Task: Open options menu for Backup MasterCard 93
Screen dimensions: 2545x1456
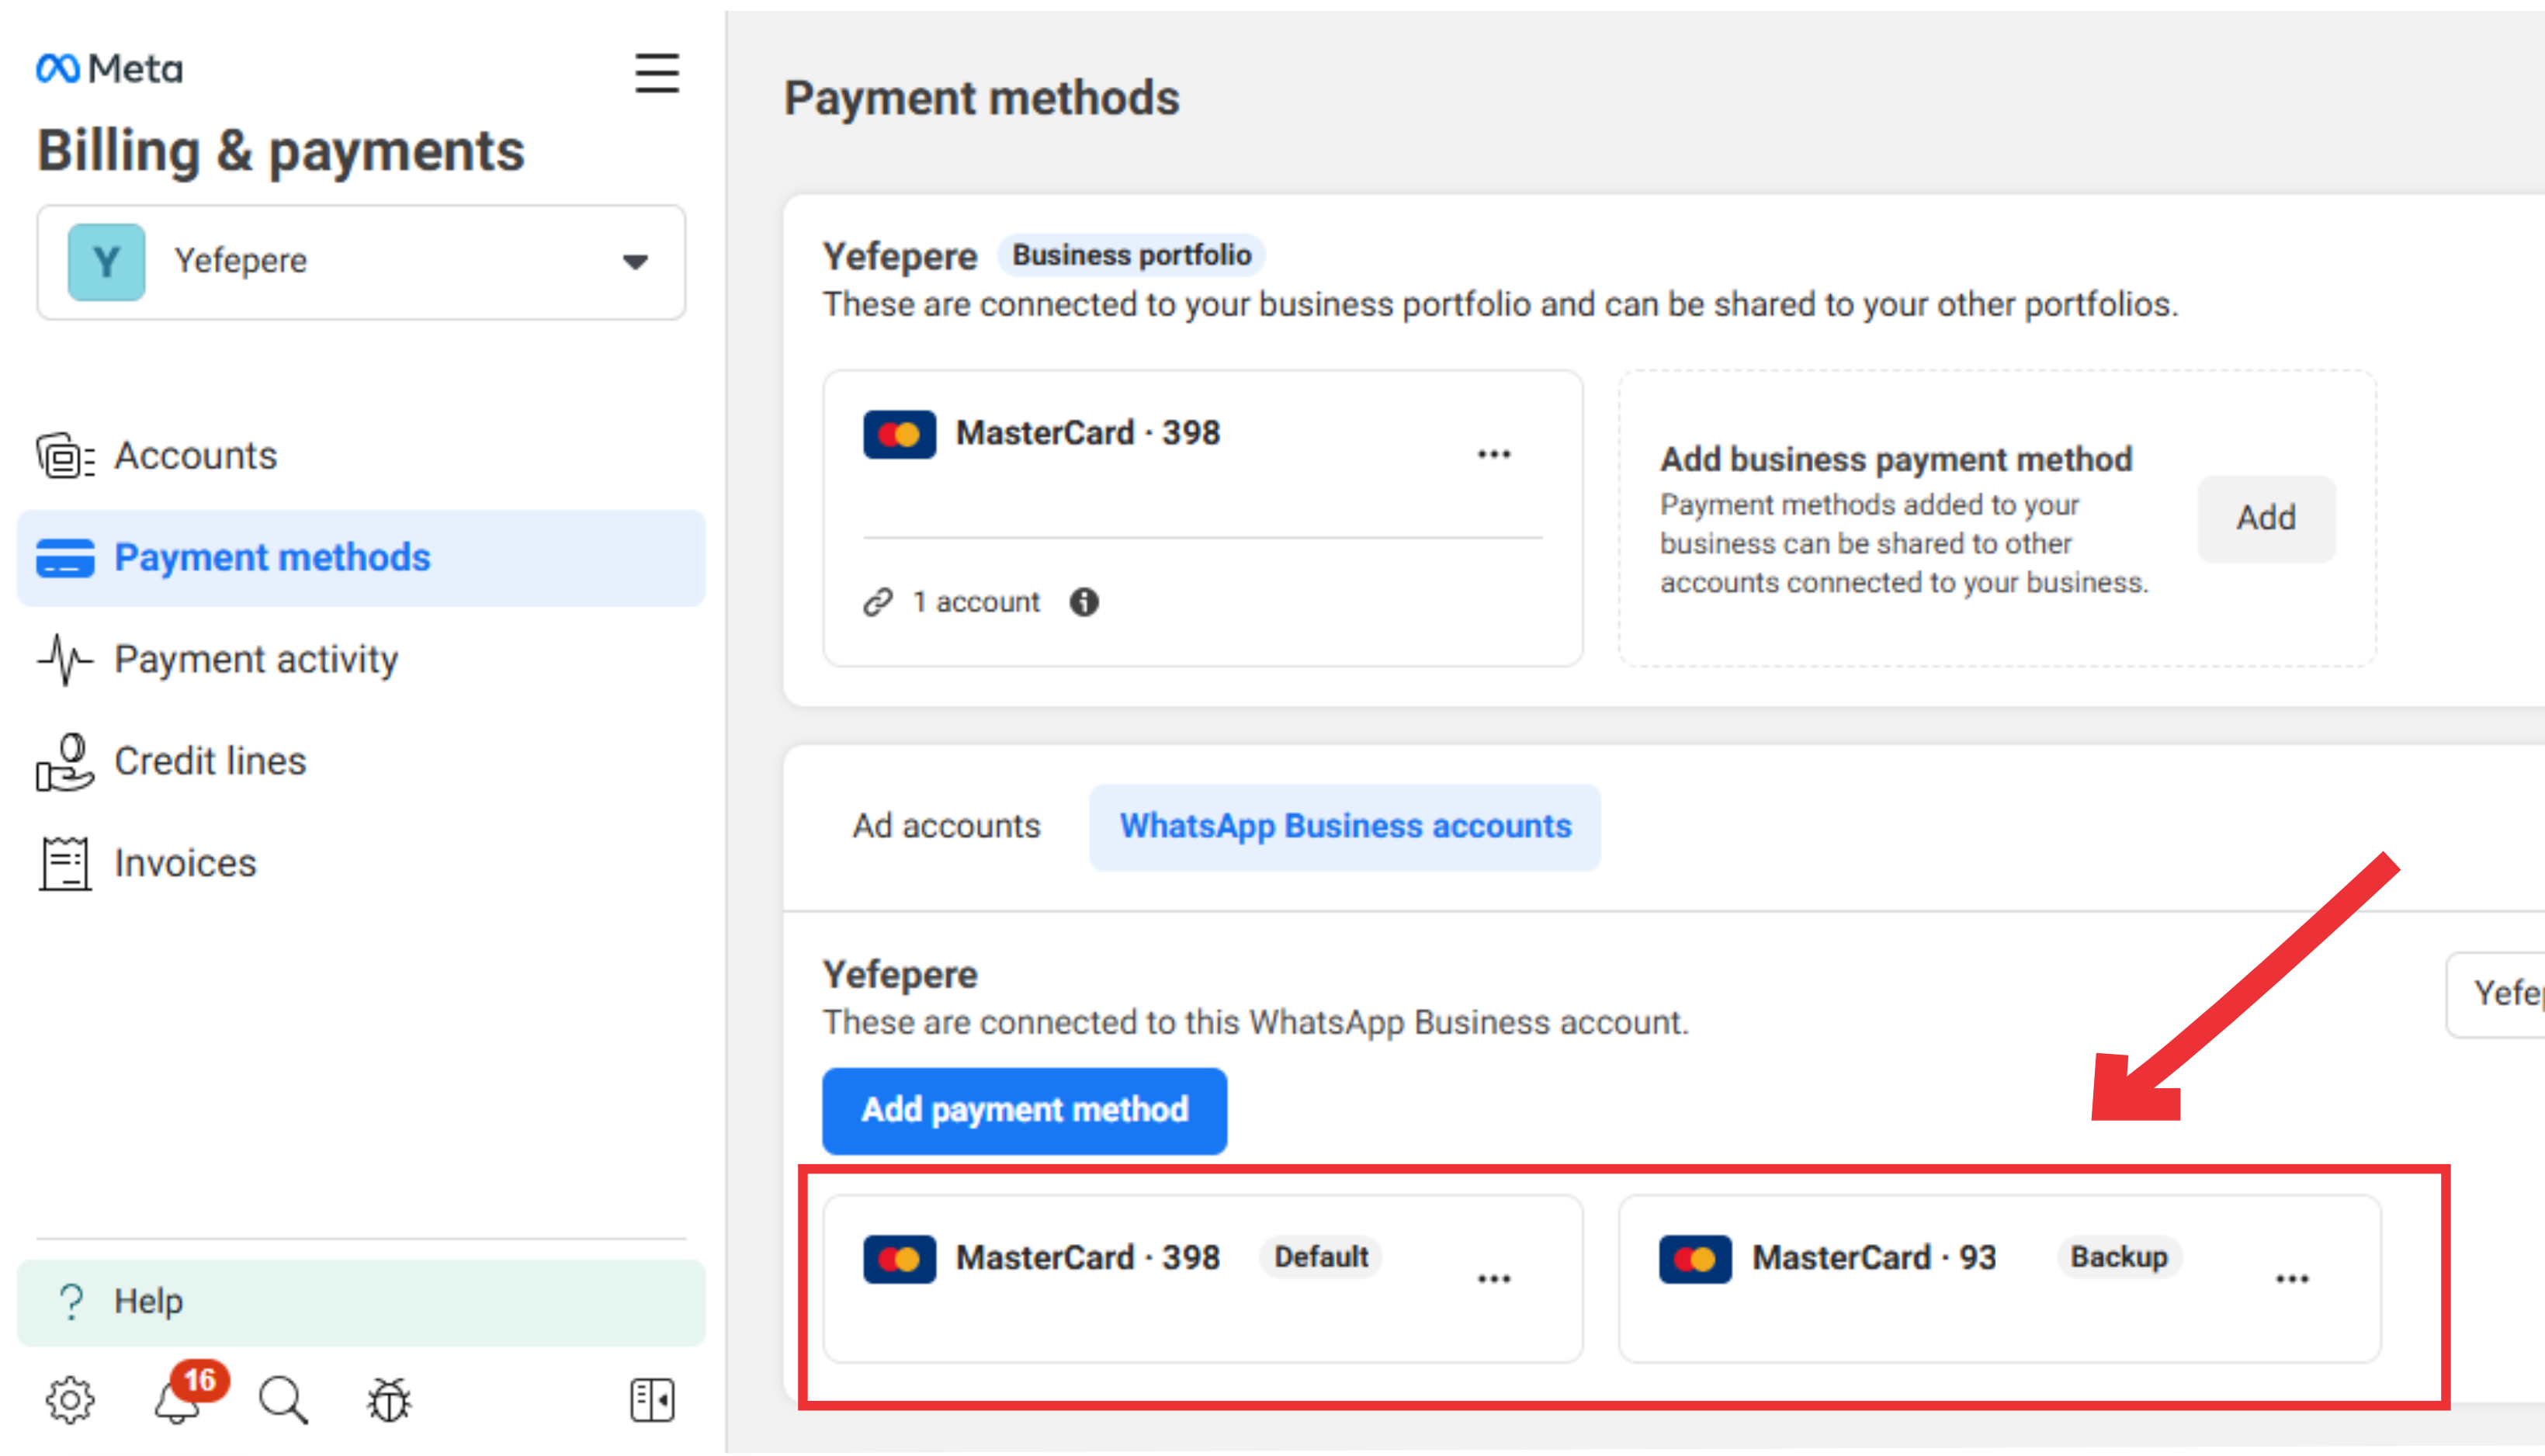Action: coord(2292,1278)
